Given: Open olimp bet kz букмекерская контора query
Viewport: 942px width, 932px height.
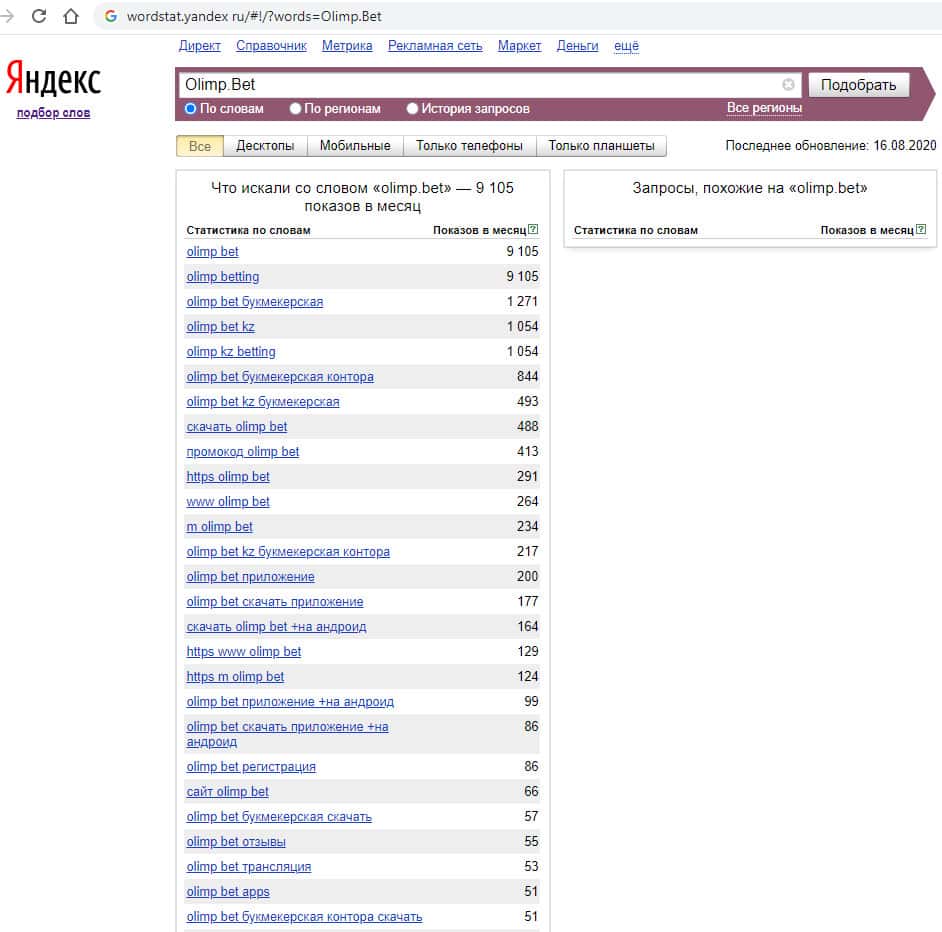Looking at the screenshot, I should [x=288, y=552].
